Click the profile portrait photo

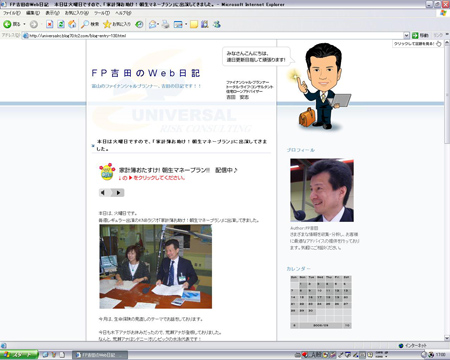point(322,190)
